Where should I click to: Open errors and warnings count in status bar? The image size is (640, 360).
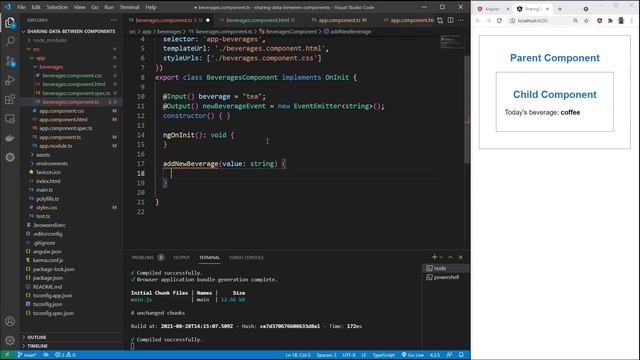65,355
